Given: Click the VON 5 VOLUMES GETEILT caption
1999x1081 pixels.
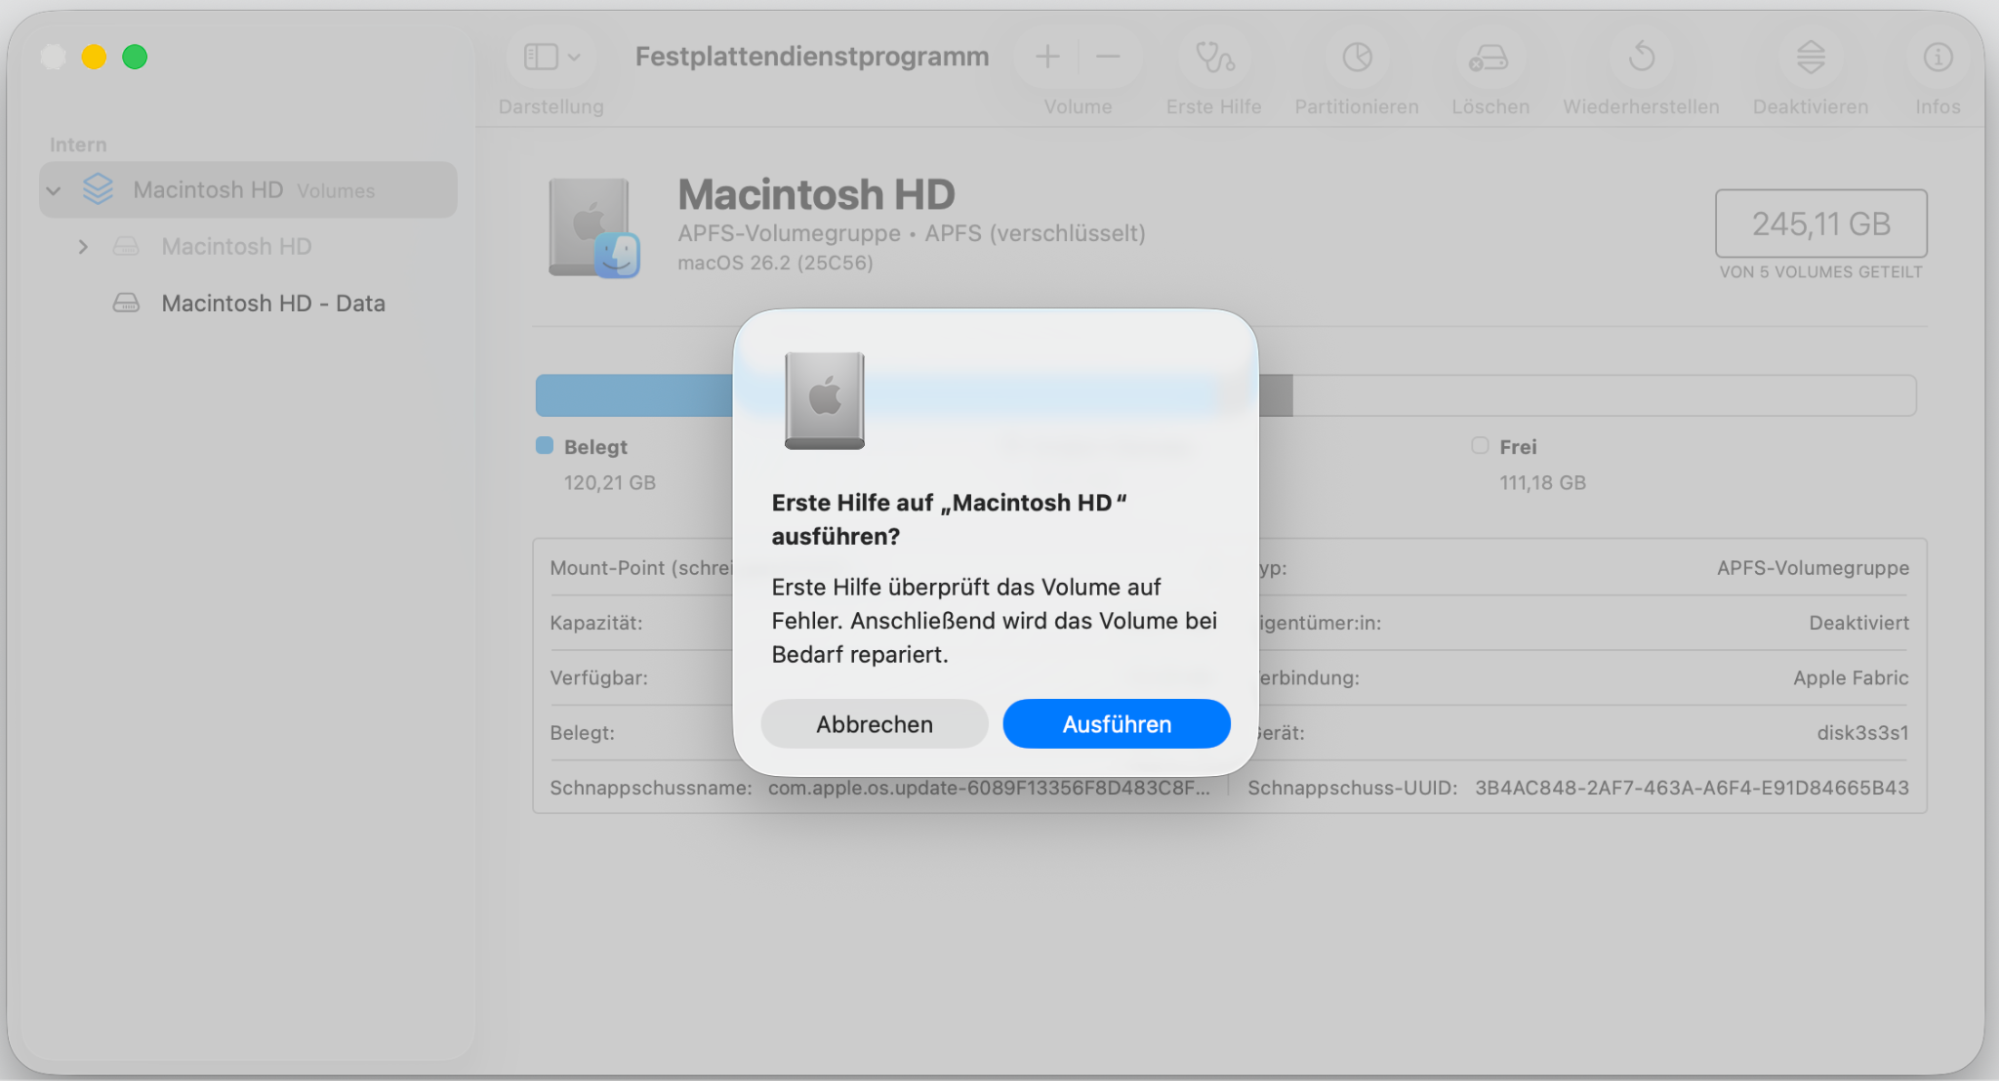Looking at the screenshot, I should click(x=1821, y=272).
